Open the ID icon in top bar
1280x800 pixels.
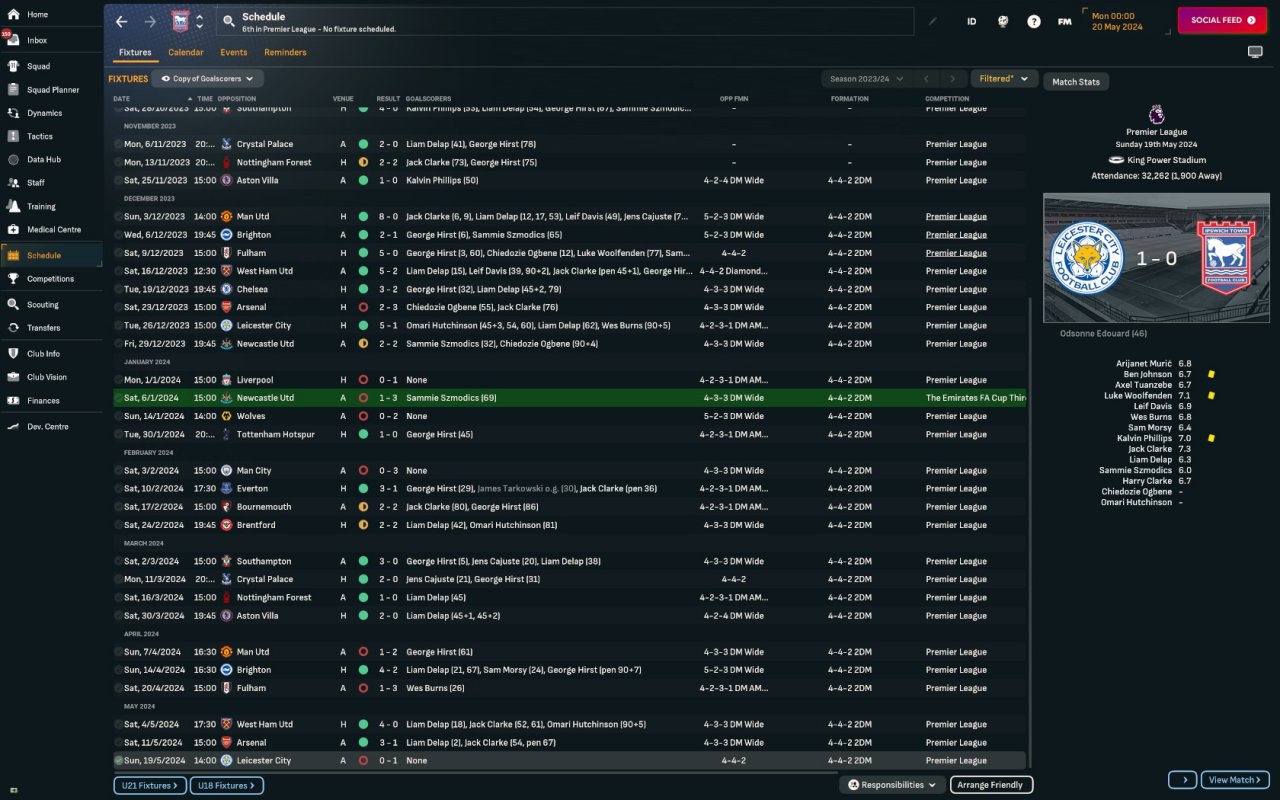click(x=971, y=21)
